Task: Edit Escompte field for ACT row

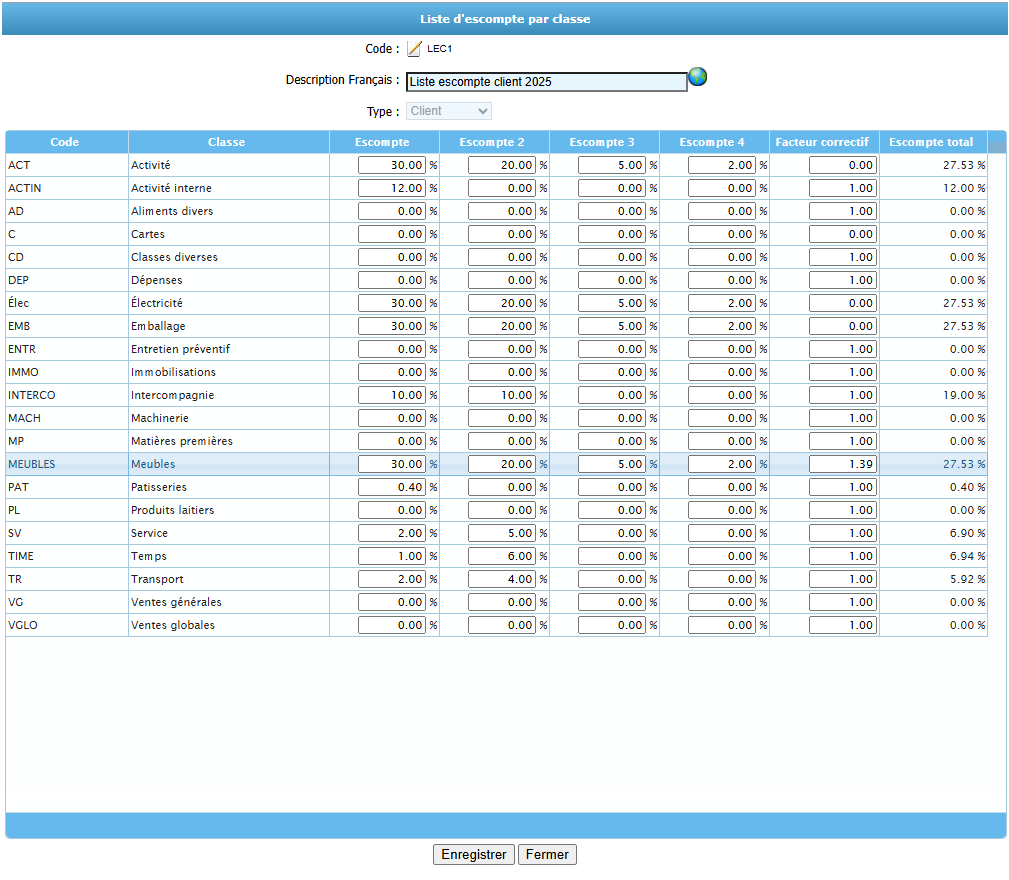Action: [x=392, y=165]
